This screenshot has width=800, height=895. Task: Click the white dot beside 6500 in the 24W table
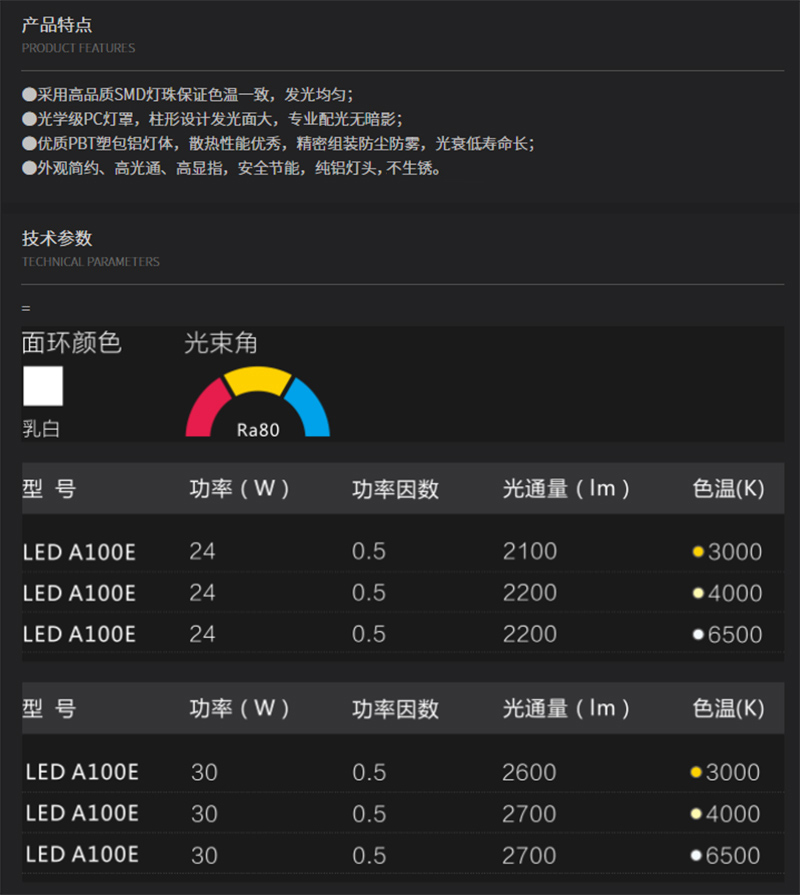(x=697, y=634)
